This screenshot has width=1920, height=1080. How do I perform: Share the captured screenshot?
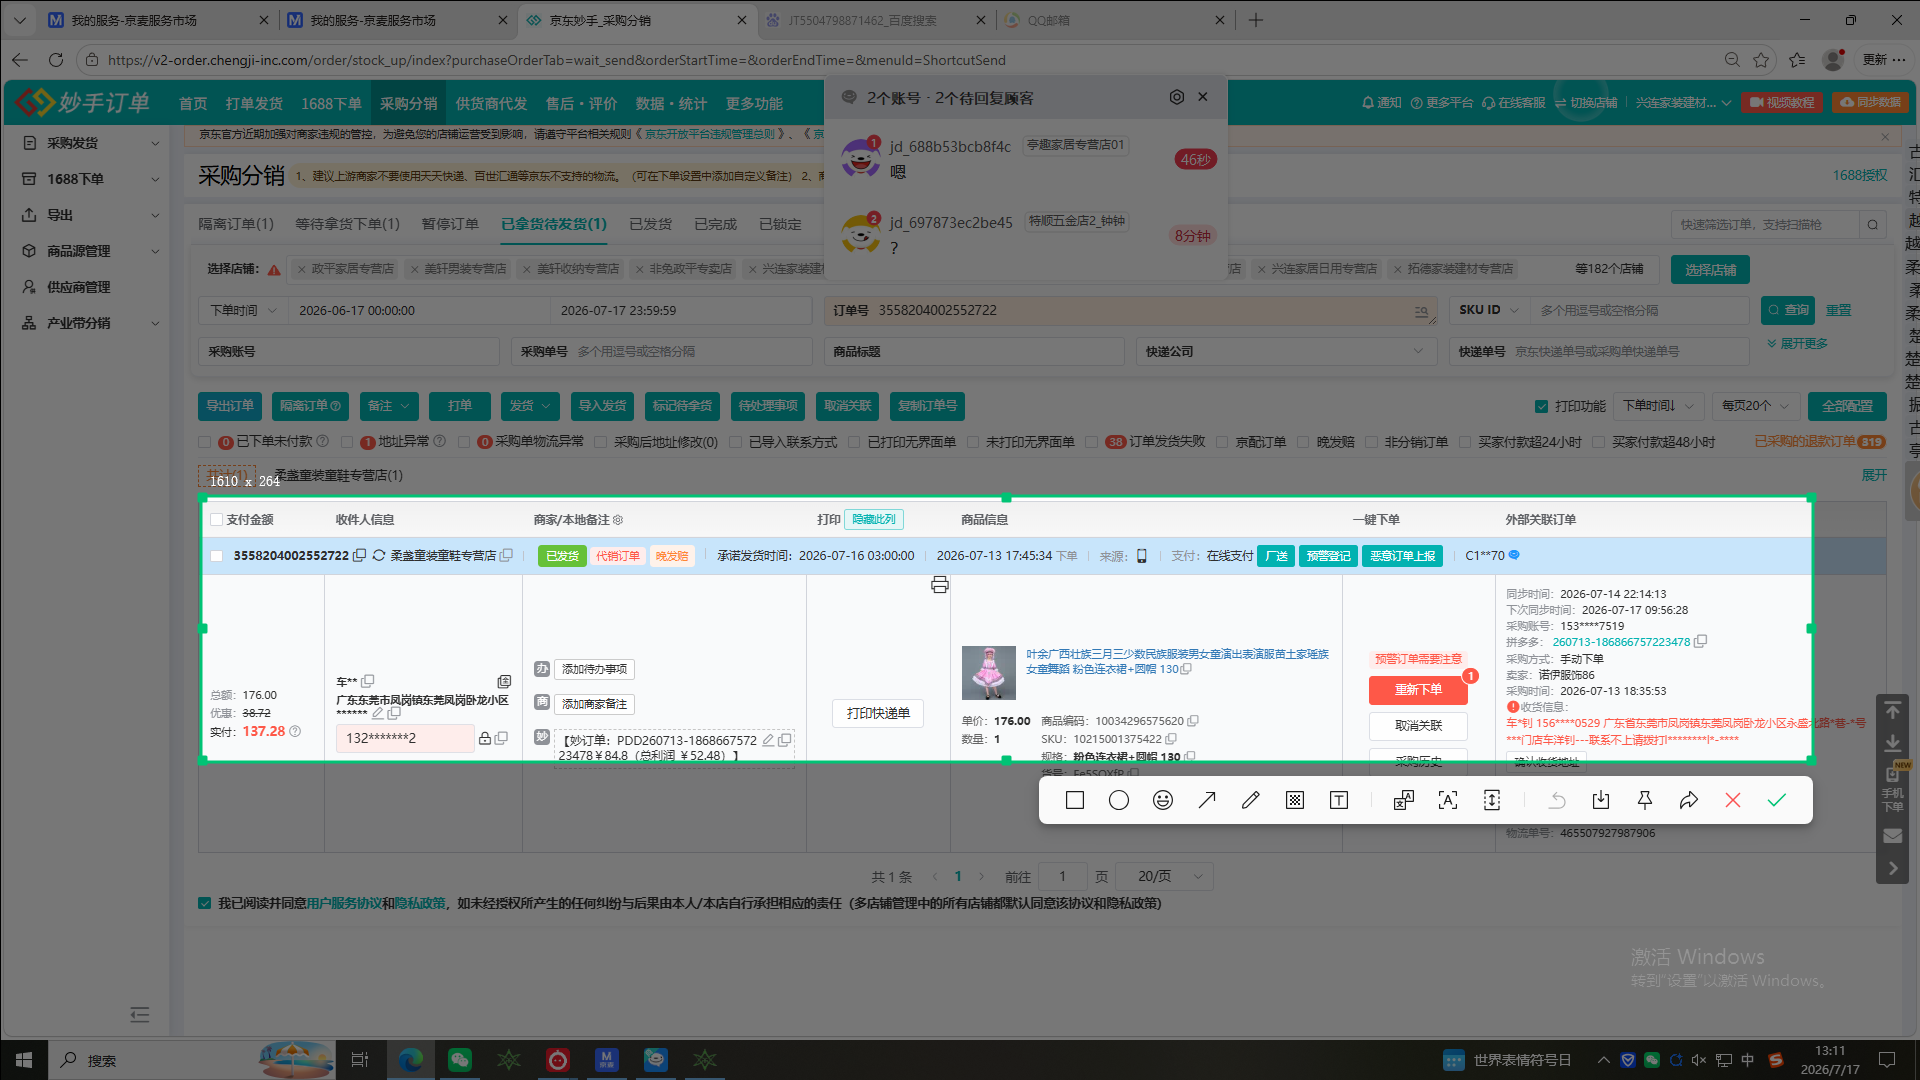tap(1689, 800)
